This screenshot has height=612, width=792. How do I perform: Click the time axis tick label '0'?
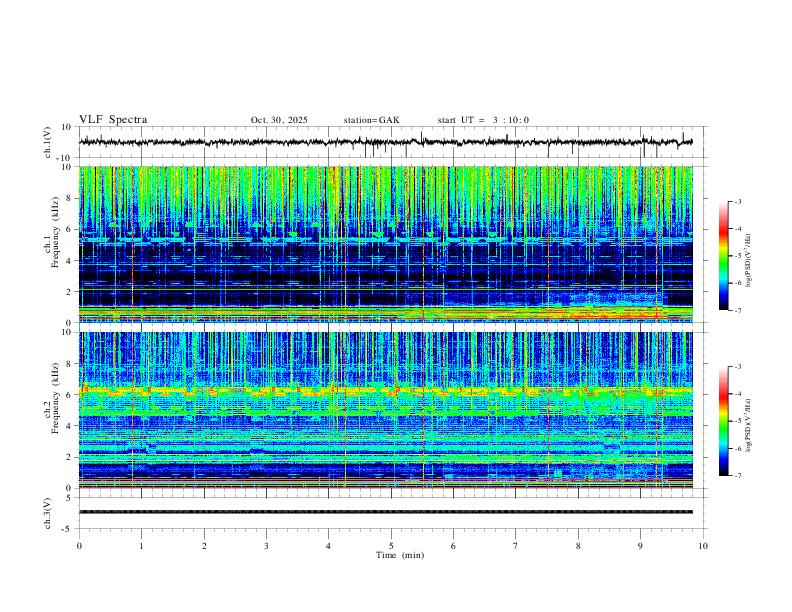pos(79,546)
